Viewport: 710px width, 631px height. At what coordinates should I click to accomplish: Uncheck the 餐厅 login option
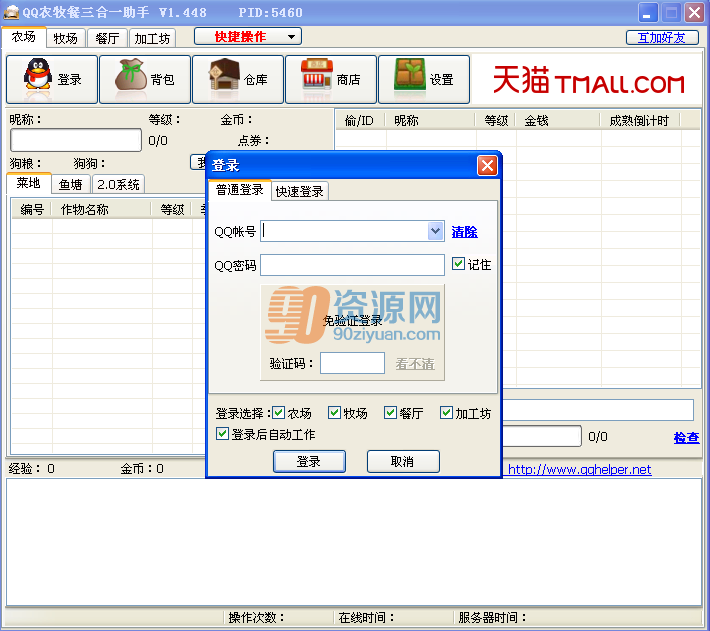click(390, 412)
